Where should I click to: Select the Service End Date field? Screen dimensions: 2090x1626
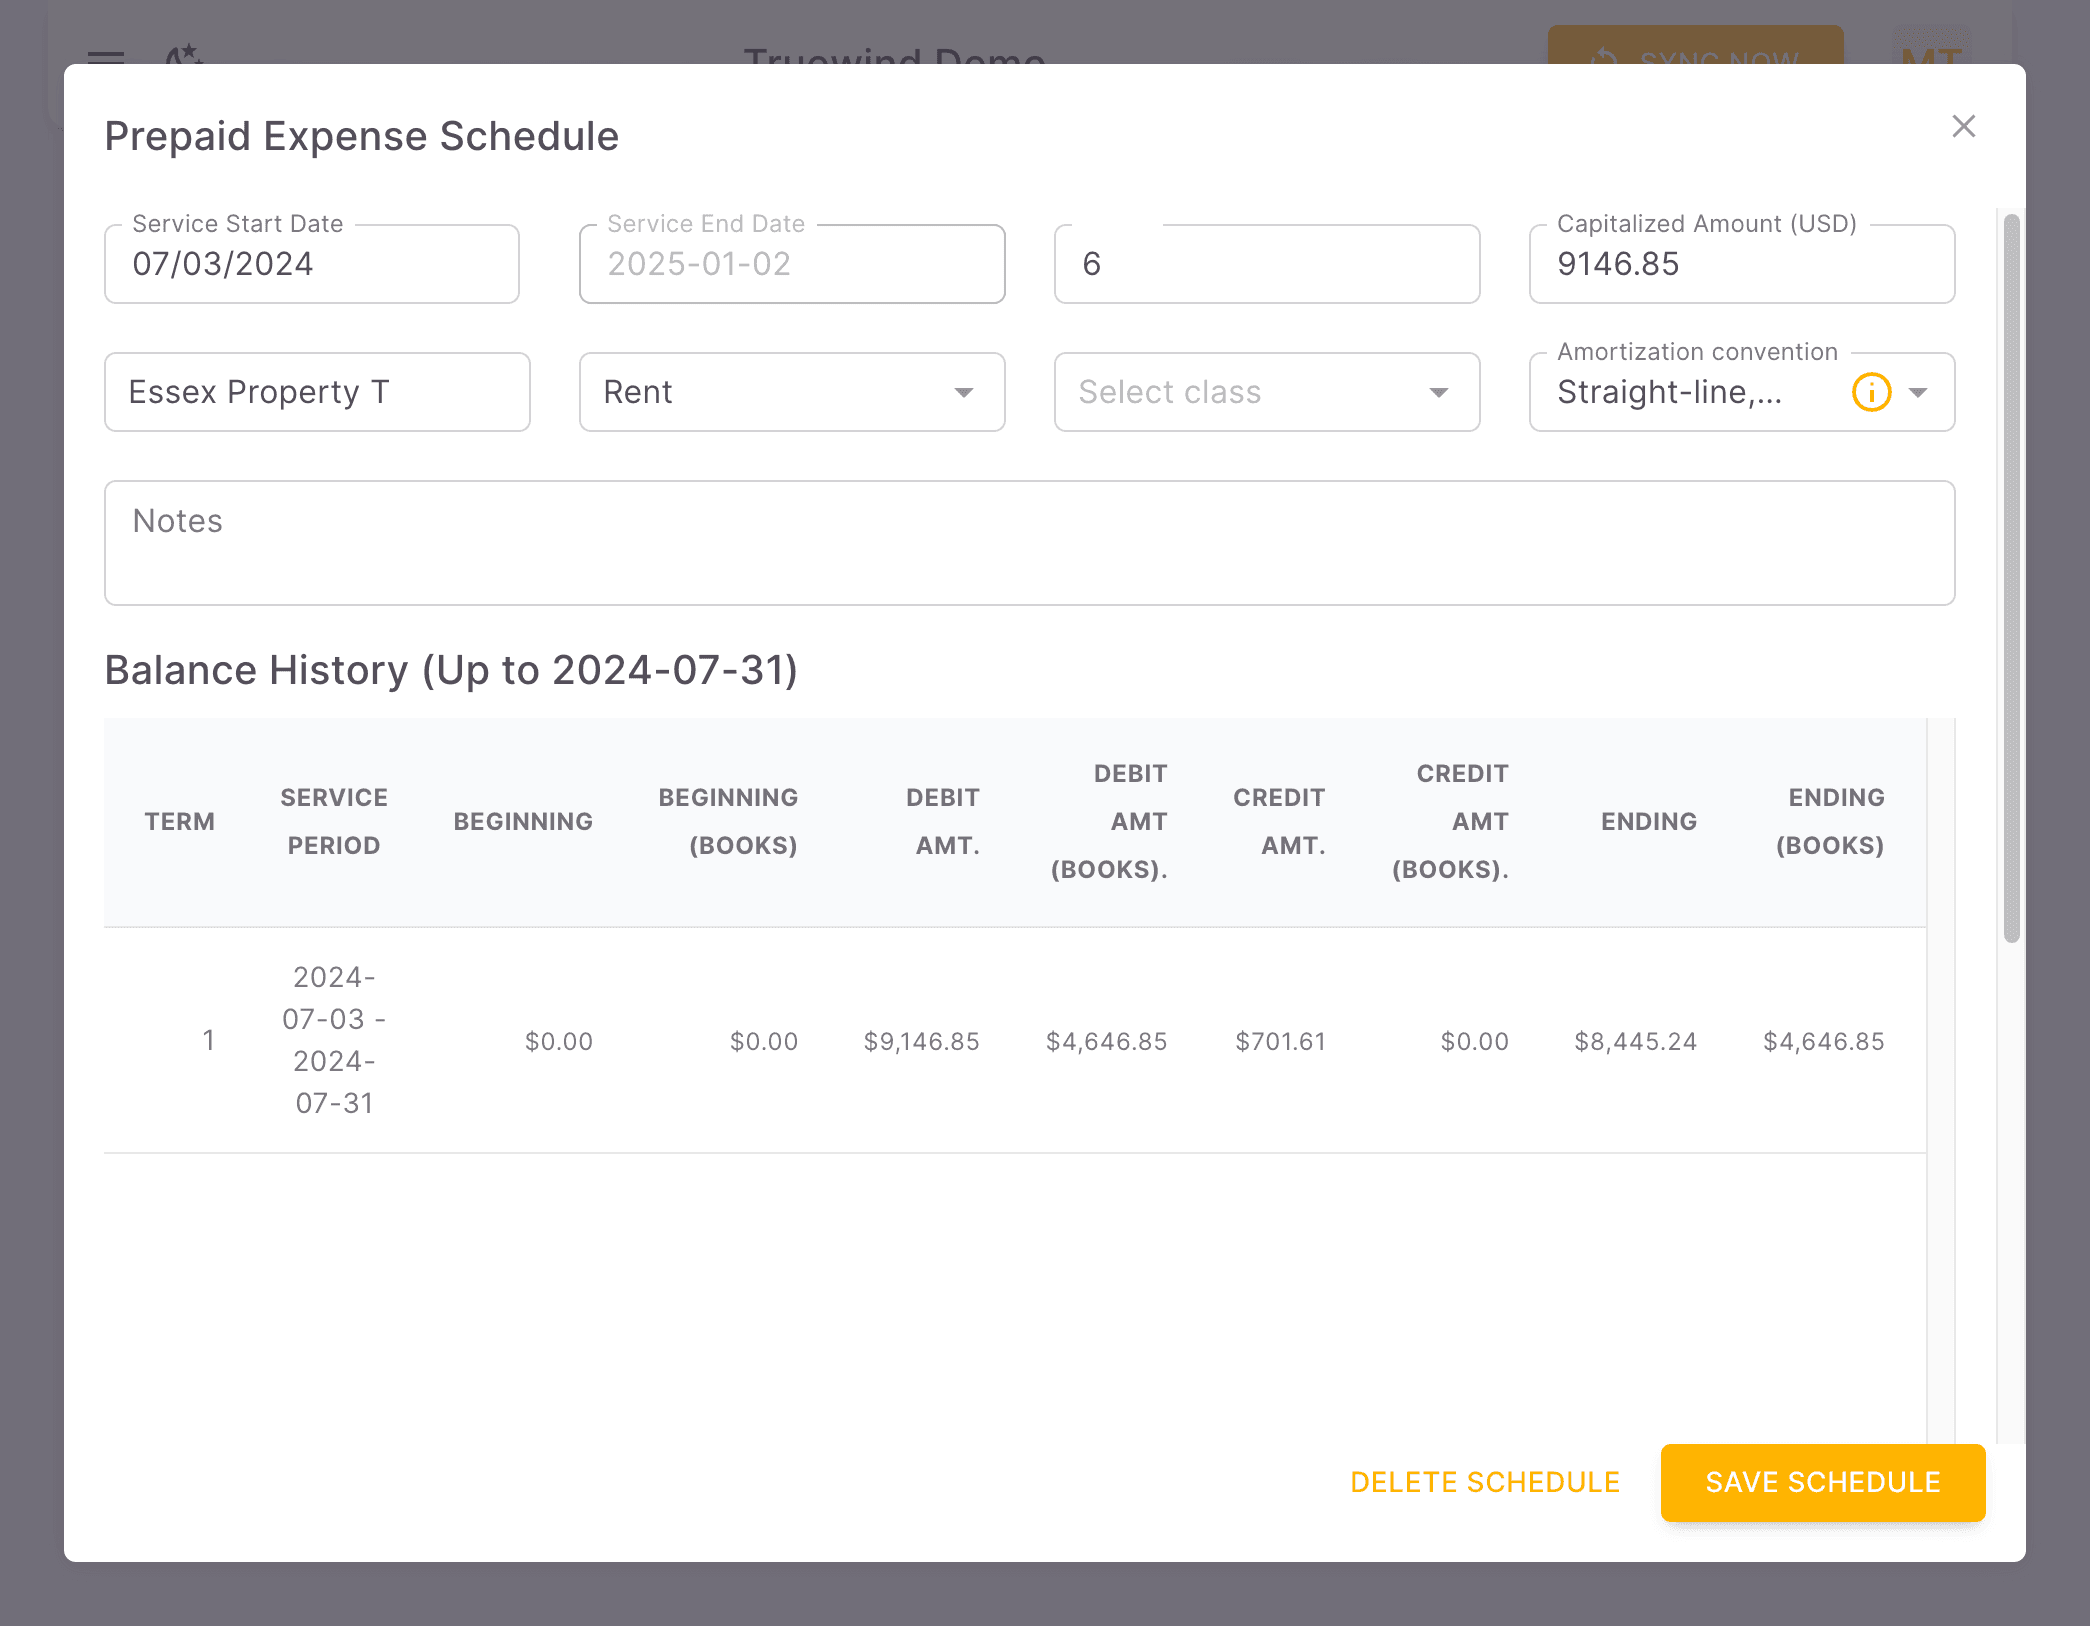tap(791, 263)
